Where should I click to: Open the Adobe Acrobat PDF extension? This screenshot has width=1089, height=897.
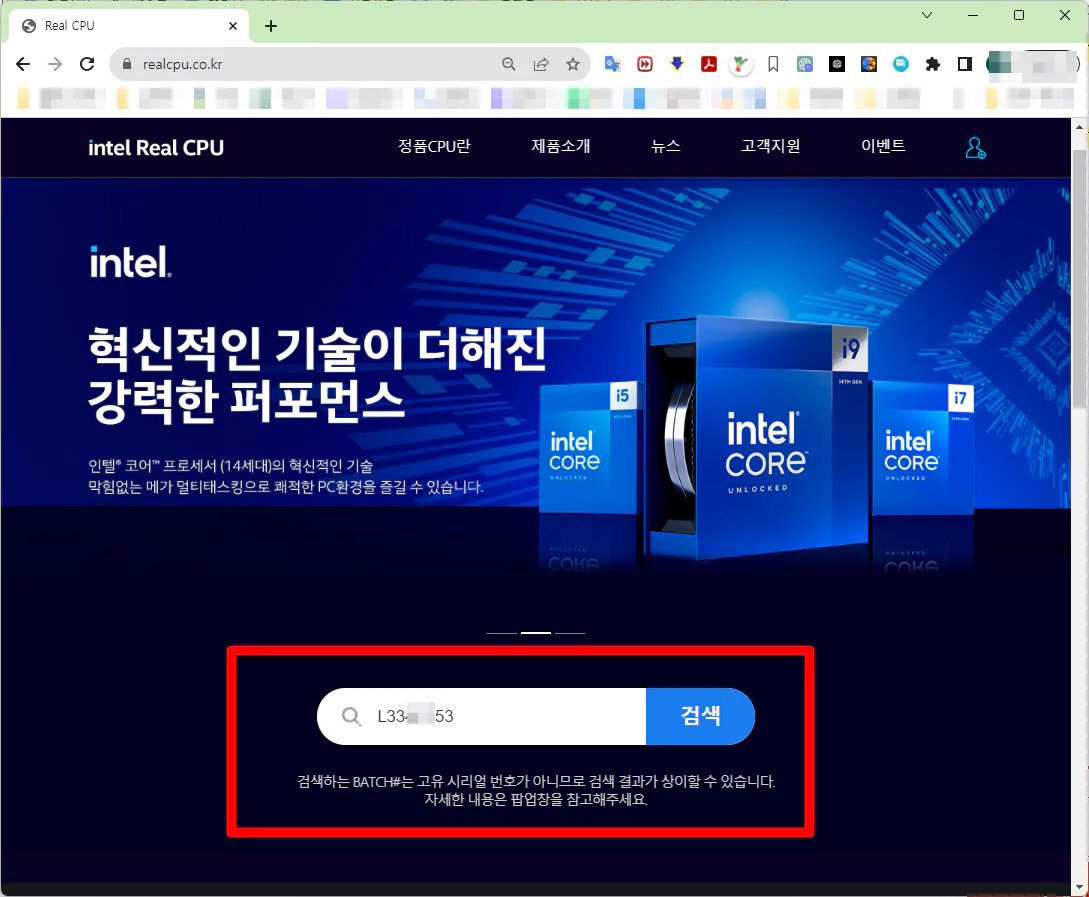(709, 65)
